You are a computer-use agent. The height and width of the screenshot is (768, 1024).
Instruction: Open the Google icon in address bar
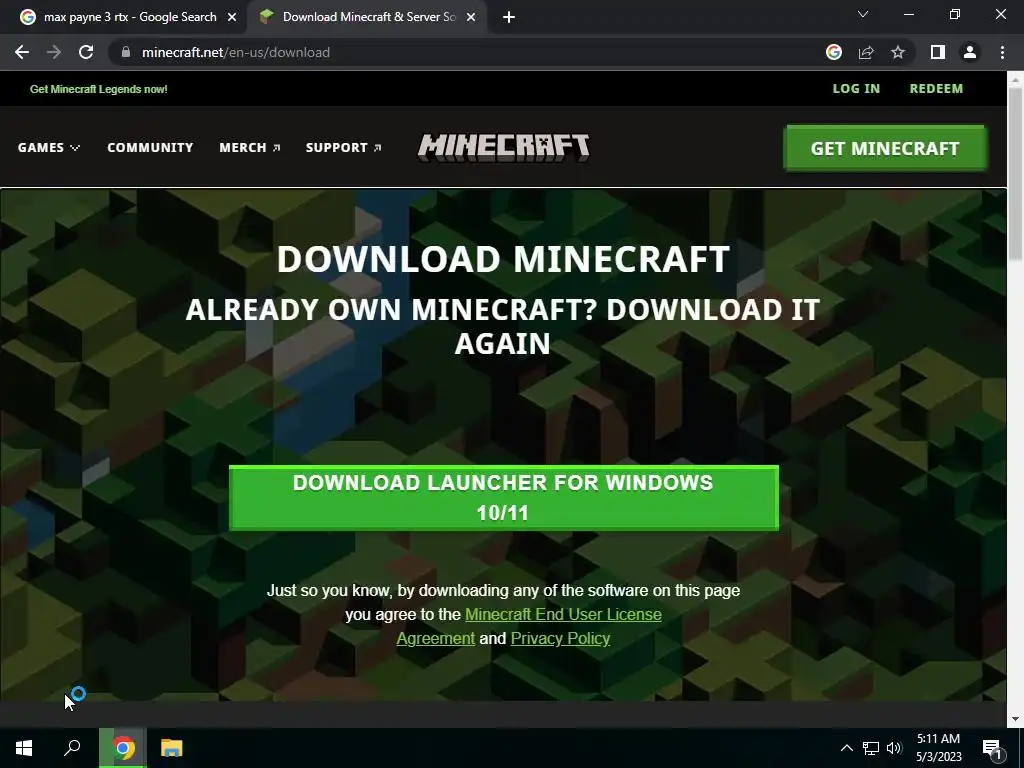834,52
